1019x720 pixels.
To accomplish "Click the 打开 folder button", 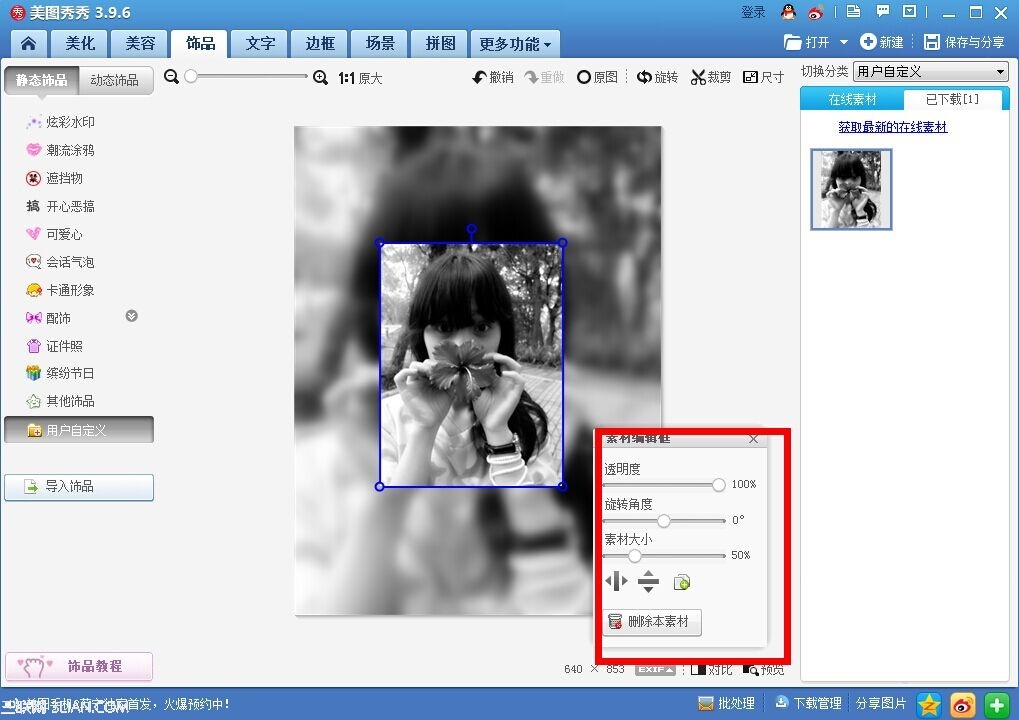I will 807,42.
